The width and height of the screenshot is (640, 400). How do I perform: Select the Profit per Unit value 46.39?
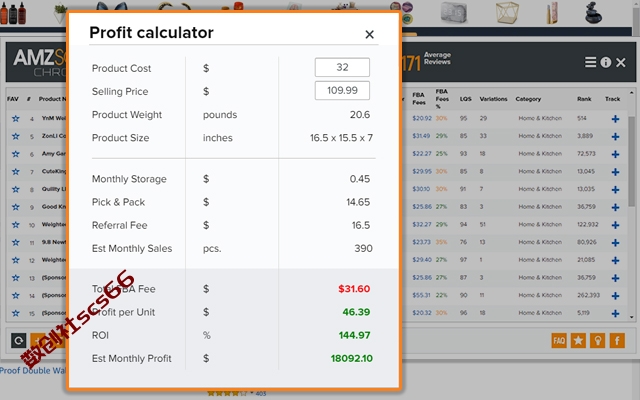click(356, 312)
